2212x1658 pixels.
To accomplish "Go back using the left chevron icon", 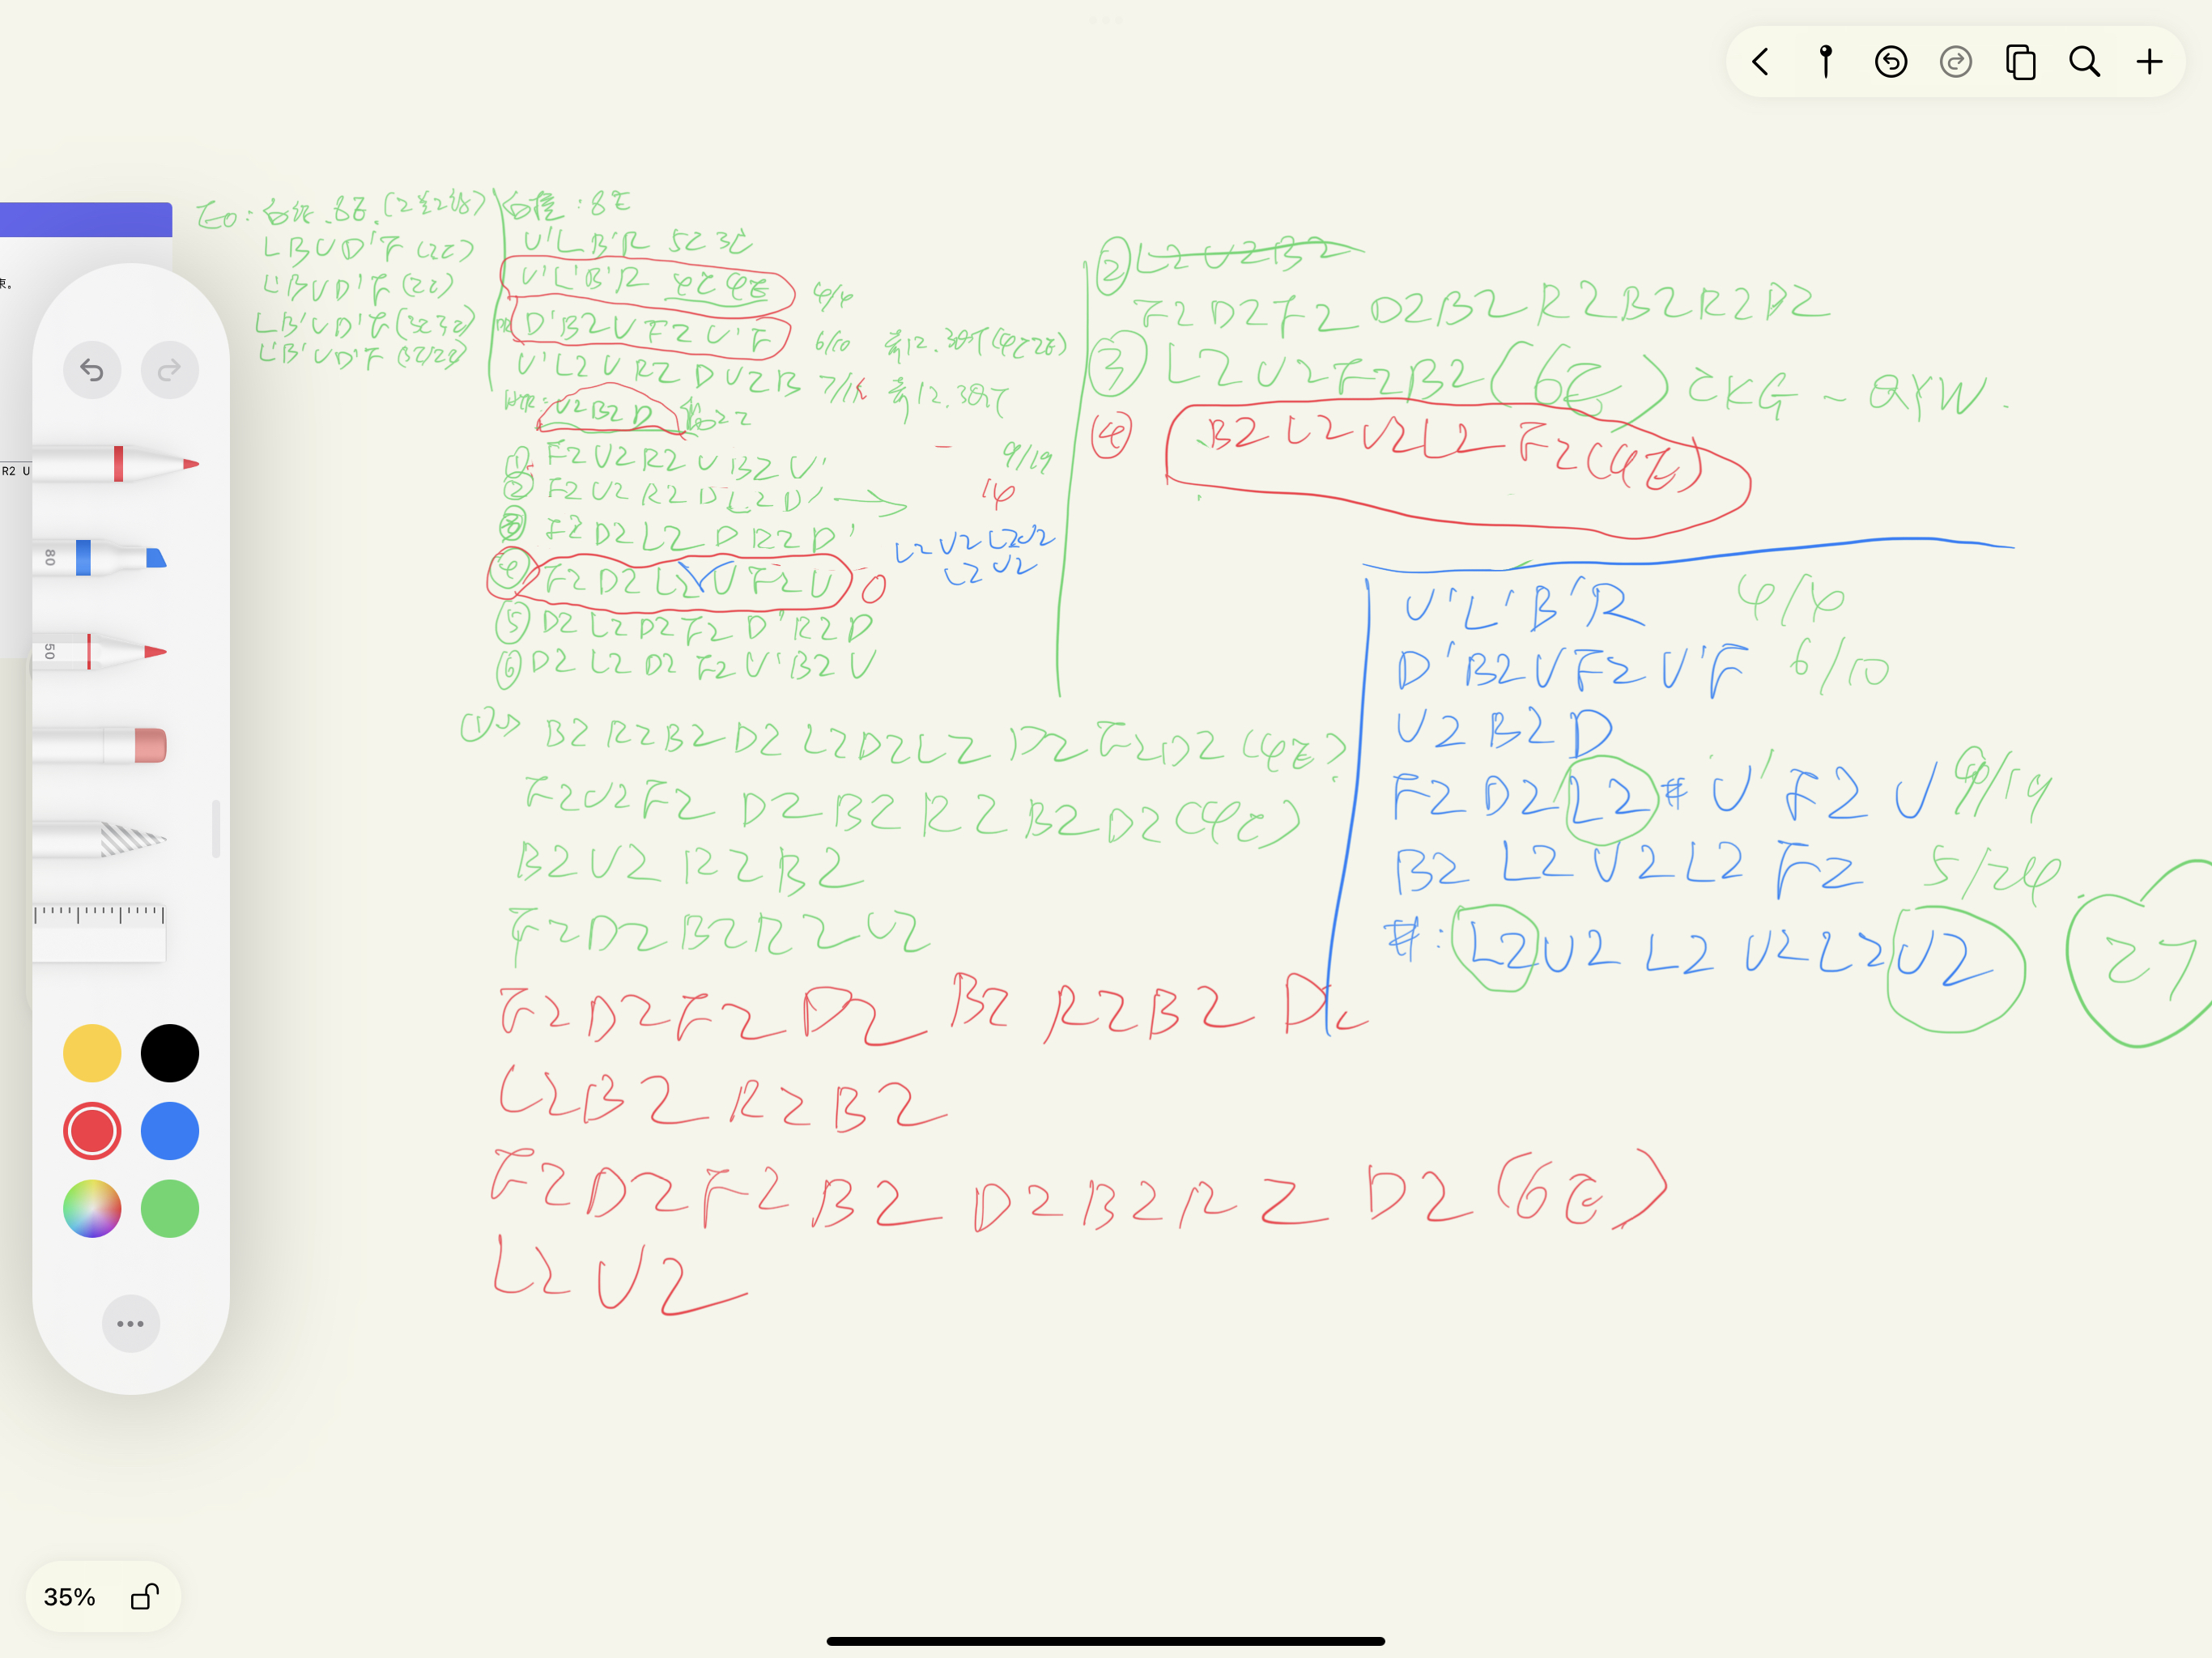I will tap(1761, 62).
